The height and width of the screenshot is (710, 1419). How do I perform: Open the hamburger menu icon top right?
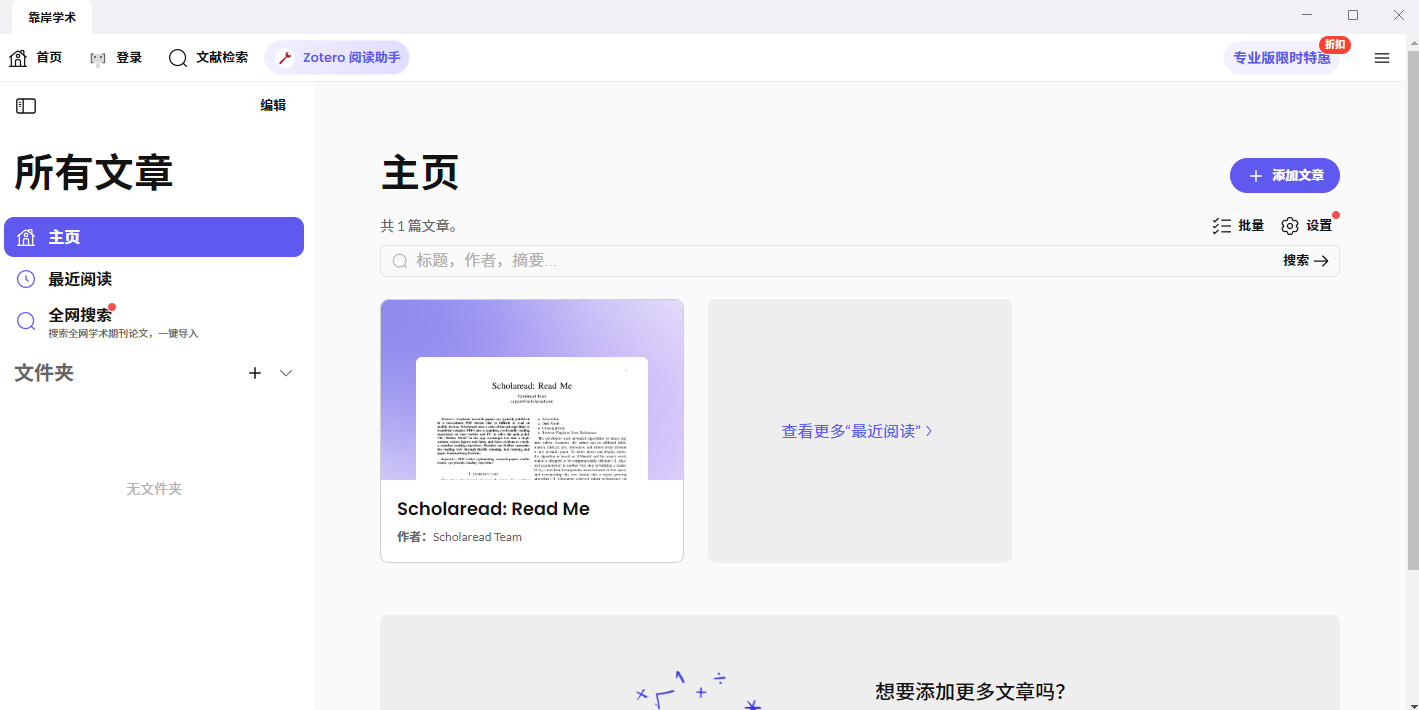pos(1382,57)
